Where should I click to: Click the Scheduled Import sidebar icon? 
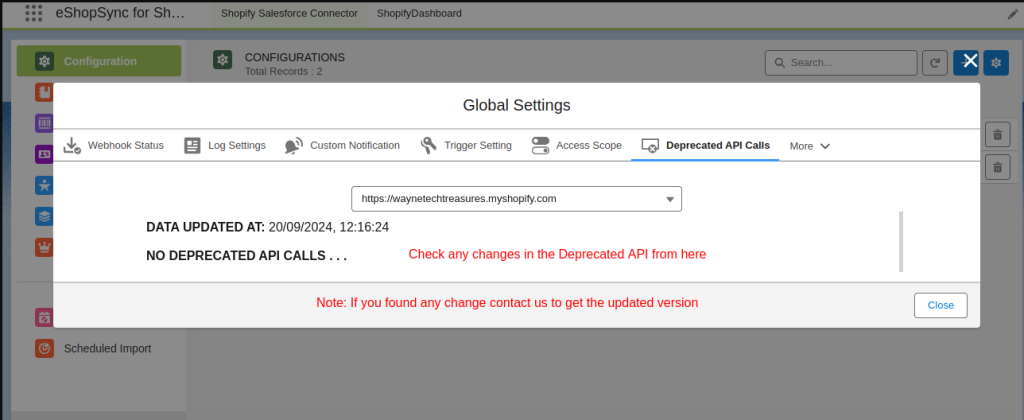click(x=44, y=349)
